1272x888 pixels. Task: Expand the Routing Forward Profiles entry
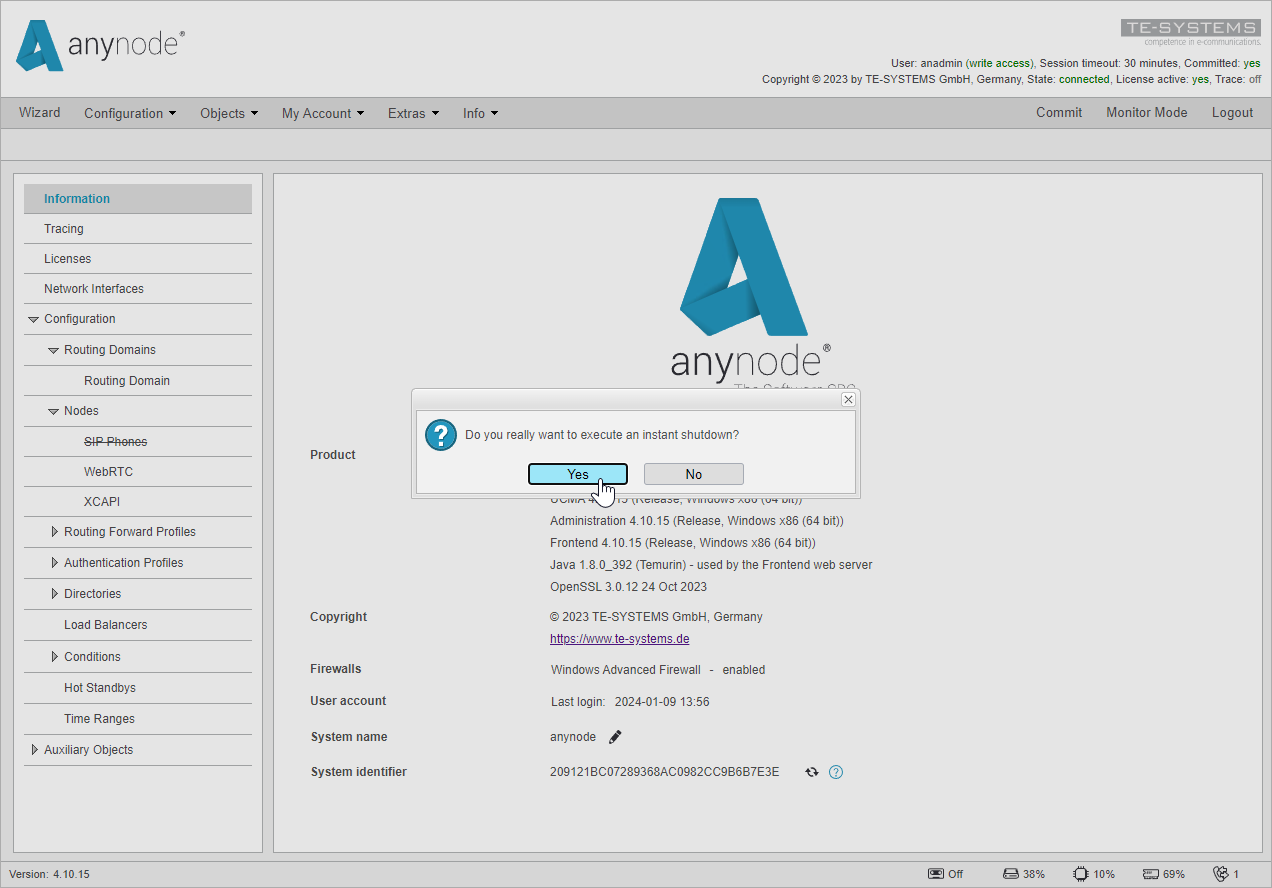point(55,531)
